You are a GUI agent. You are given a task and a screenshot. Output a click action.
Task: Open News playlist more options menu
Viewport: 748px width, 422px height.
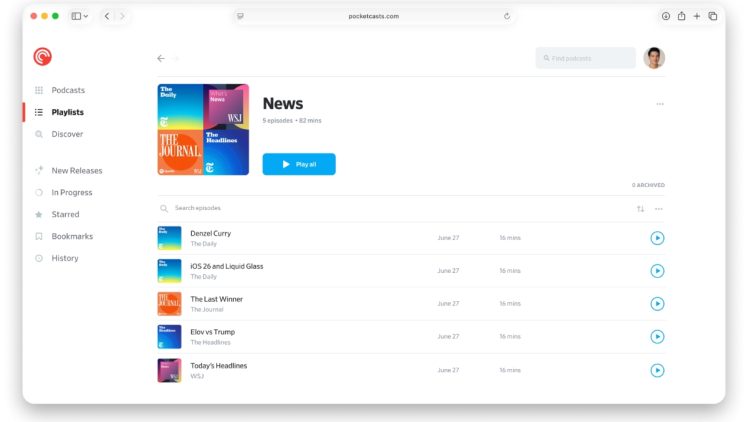pyautogui.click(x=659, y=104)
